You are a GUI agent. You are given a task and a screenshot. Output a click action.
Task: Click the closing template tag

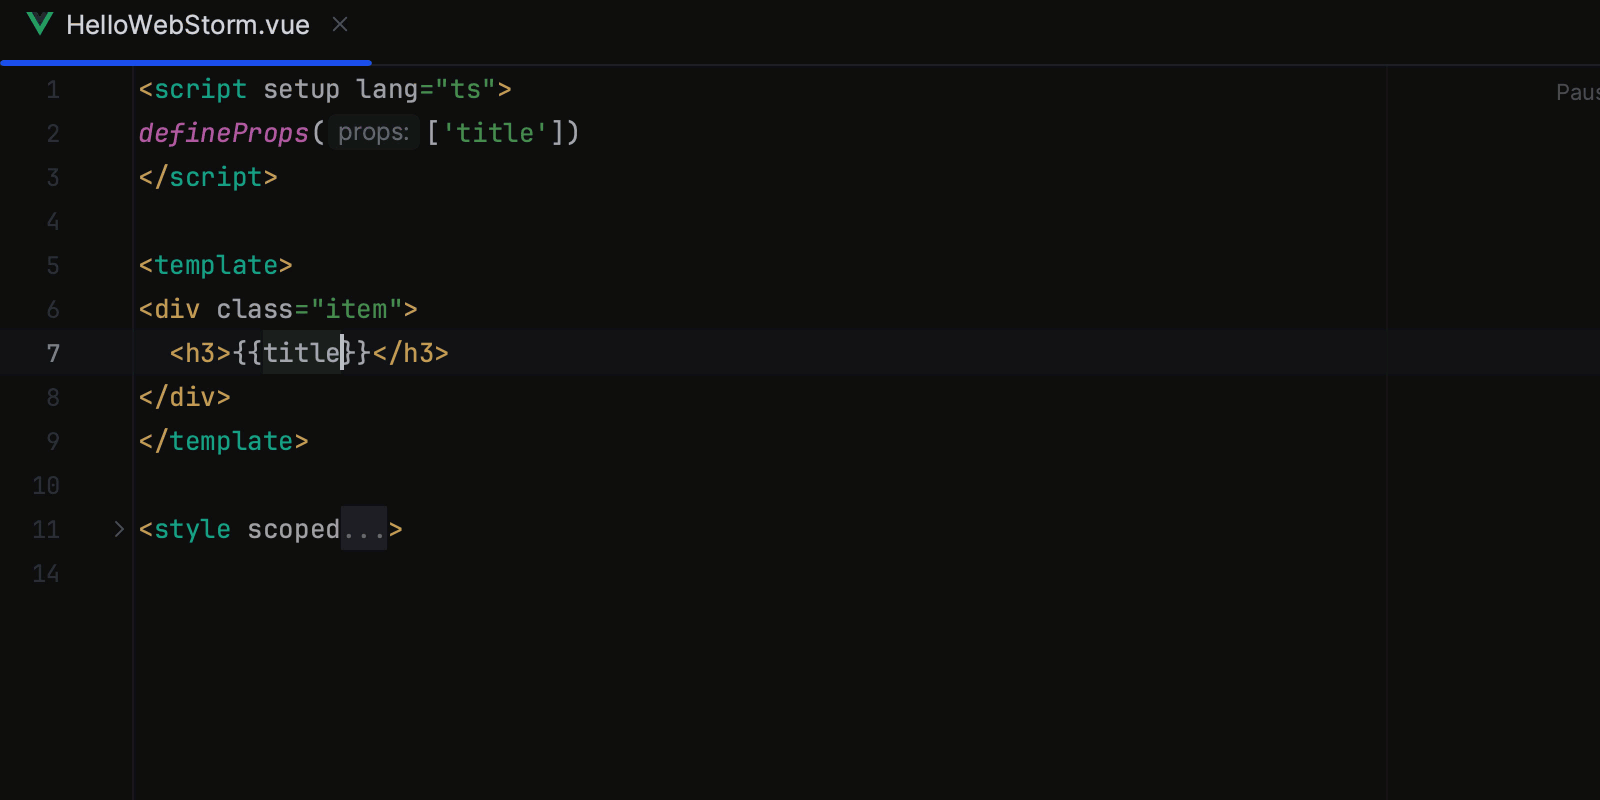[x=224, y=441]
